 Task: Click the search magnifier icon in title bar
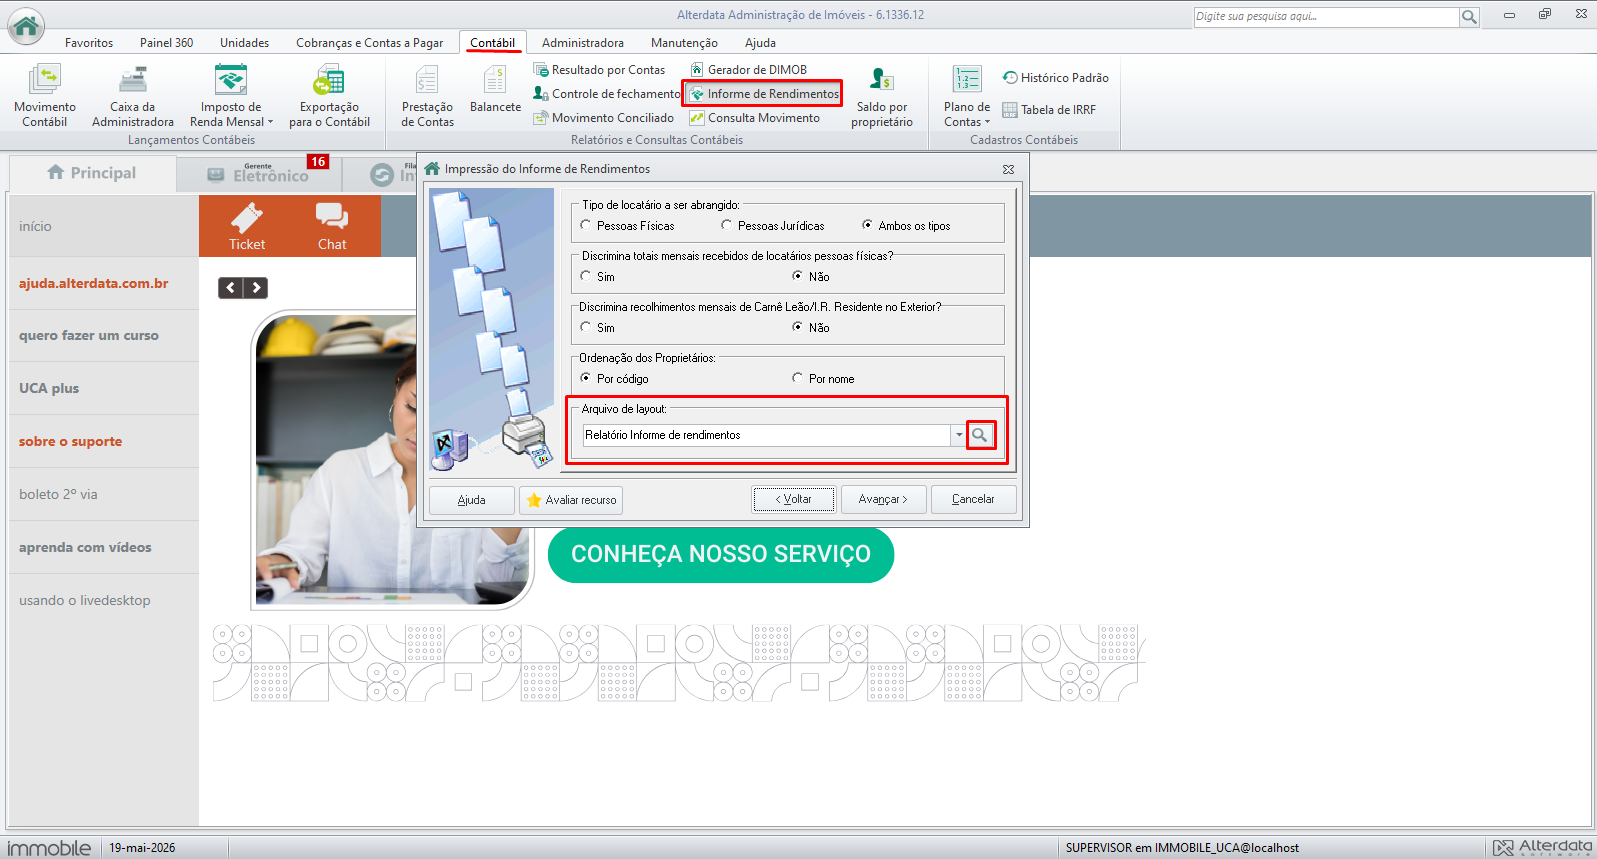point(1469,17)
